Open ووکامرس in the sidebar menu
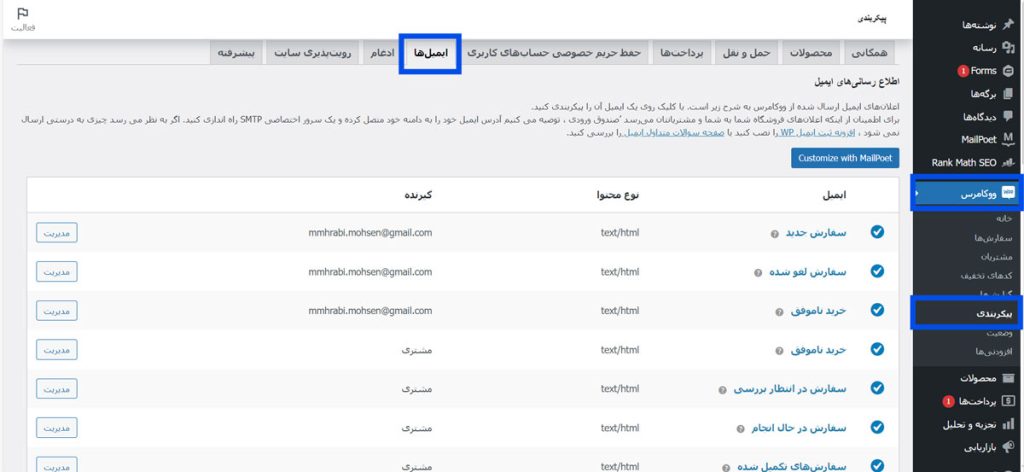This screenshot has height=472, width=1024. 967,193
